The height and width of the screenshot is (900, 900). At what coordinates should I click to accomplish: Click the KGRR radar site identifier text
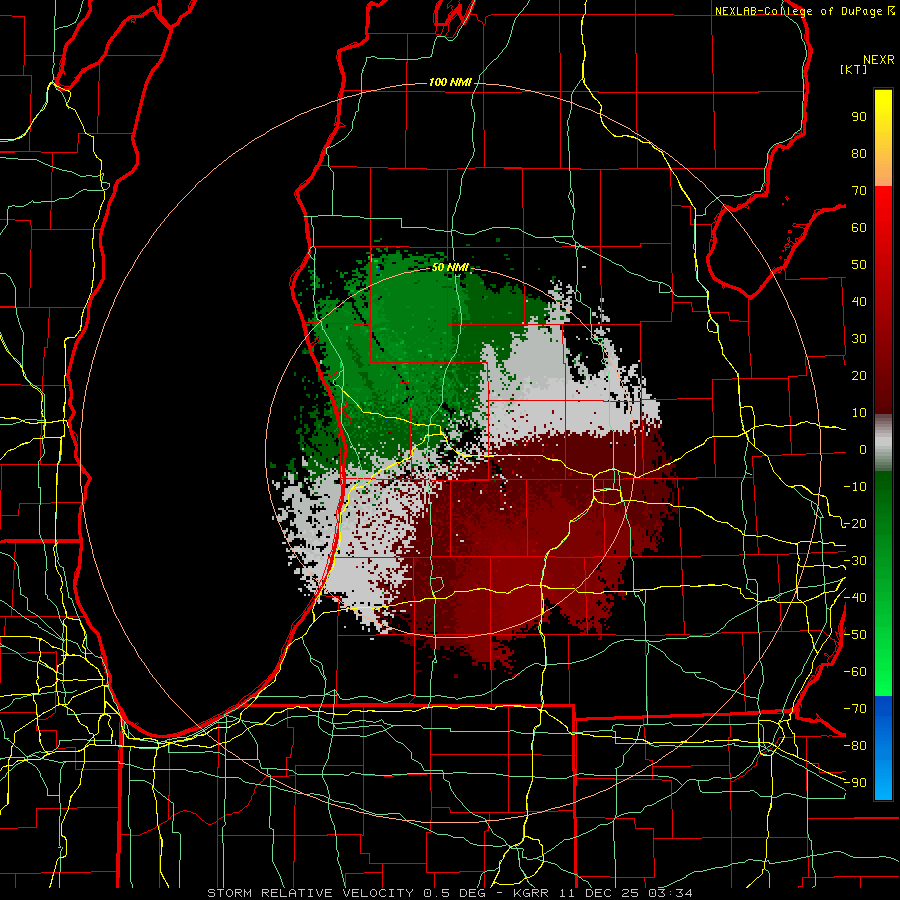point(530,893)
